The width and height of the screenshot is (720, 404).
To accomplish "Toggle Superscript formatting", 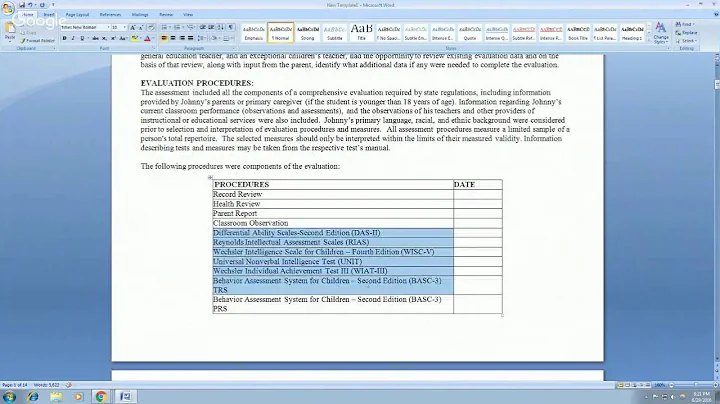I will [x=113, y=38].
